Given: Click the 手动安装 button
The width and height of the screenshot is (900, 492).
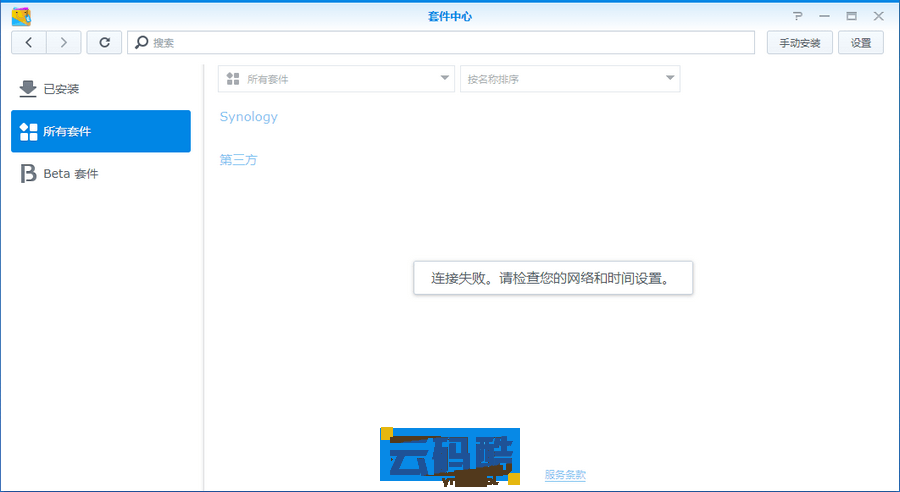Looking at the screenshot, I should tap(799, 42).
